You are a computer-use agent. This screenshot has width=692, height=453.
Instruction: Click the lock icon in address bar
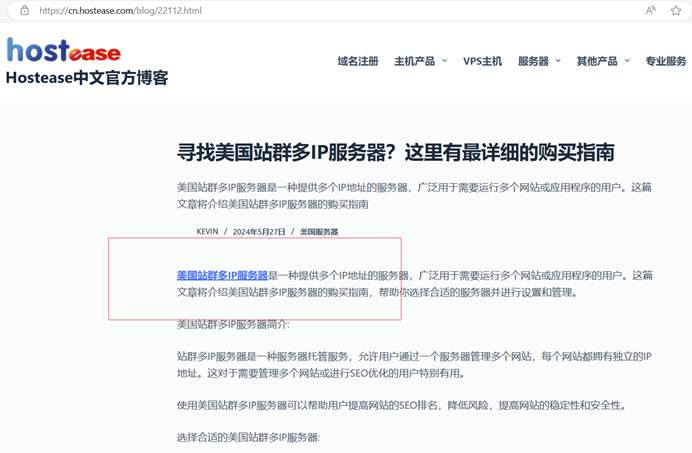tap(25, 11)
